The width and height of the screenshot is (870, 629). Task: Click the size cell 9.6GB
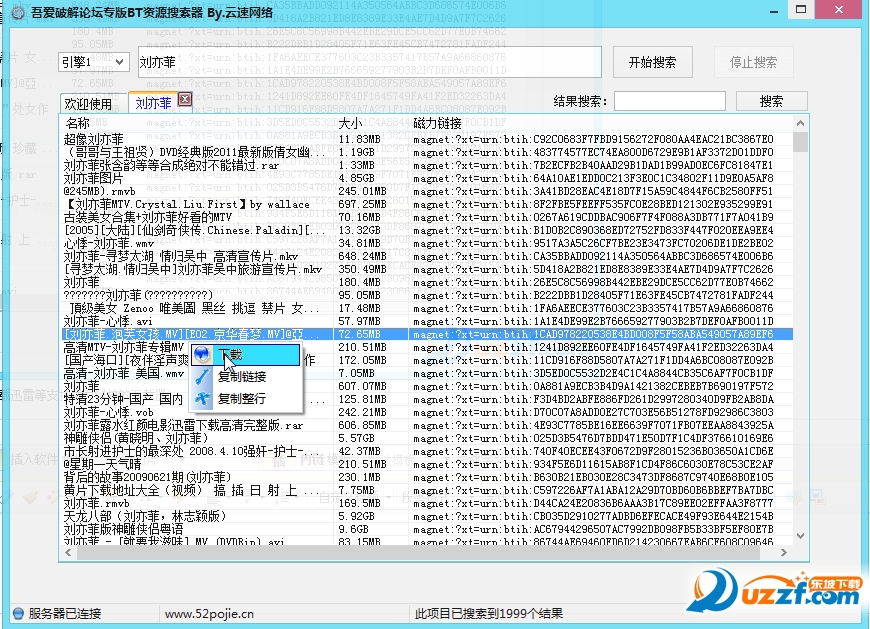click(x=353, y=529)
